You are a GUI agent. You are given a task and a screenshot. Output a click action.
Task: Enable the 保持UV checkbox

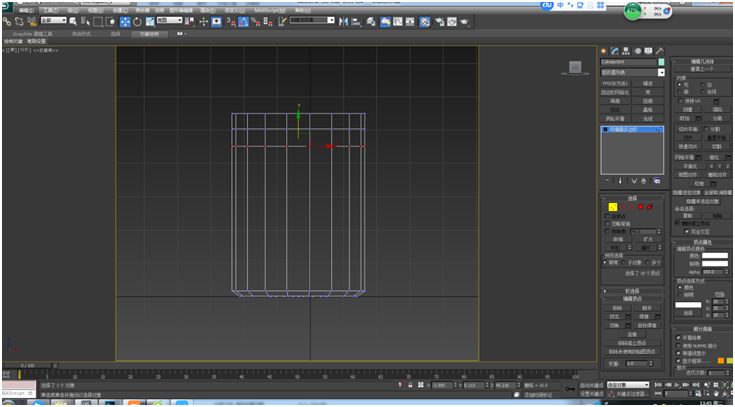[681, 100]
